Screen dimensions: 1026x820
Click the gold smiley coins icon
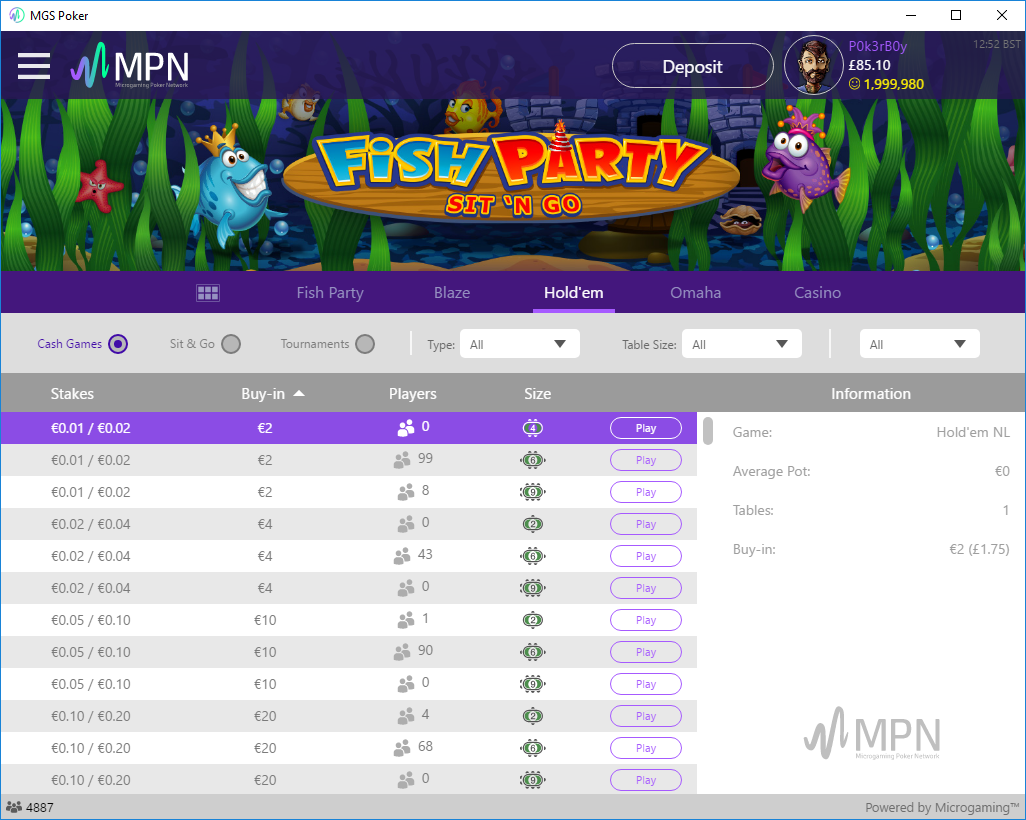pyautogui.click(x=854, y=84)
